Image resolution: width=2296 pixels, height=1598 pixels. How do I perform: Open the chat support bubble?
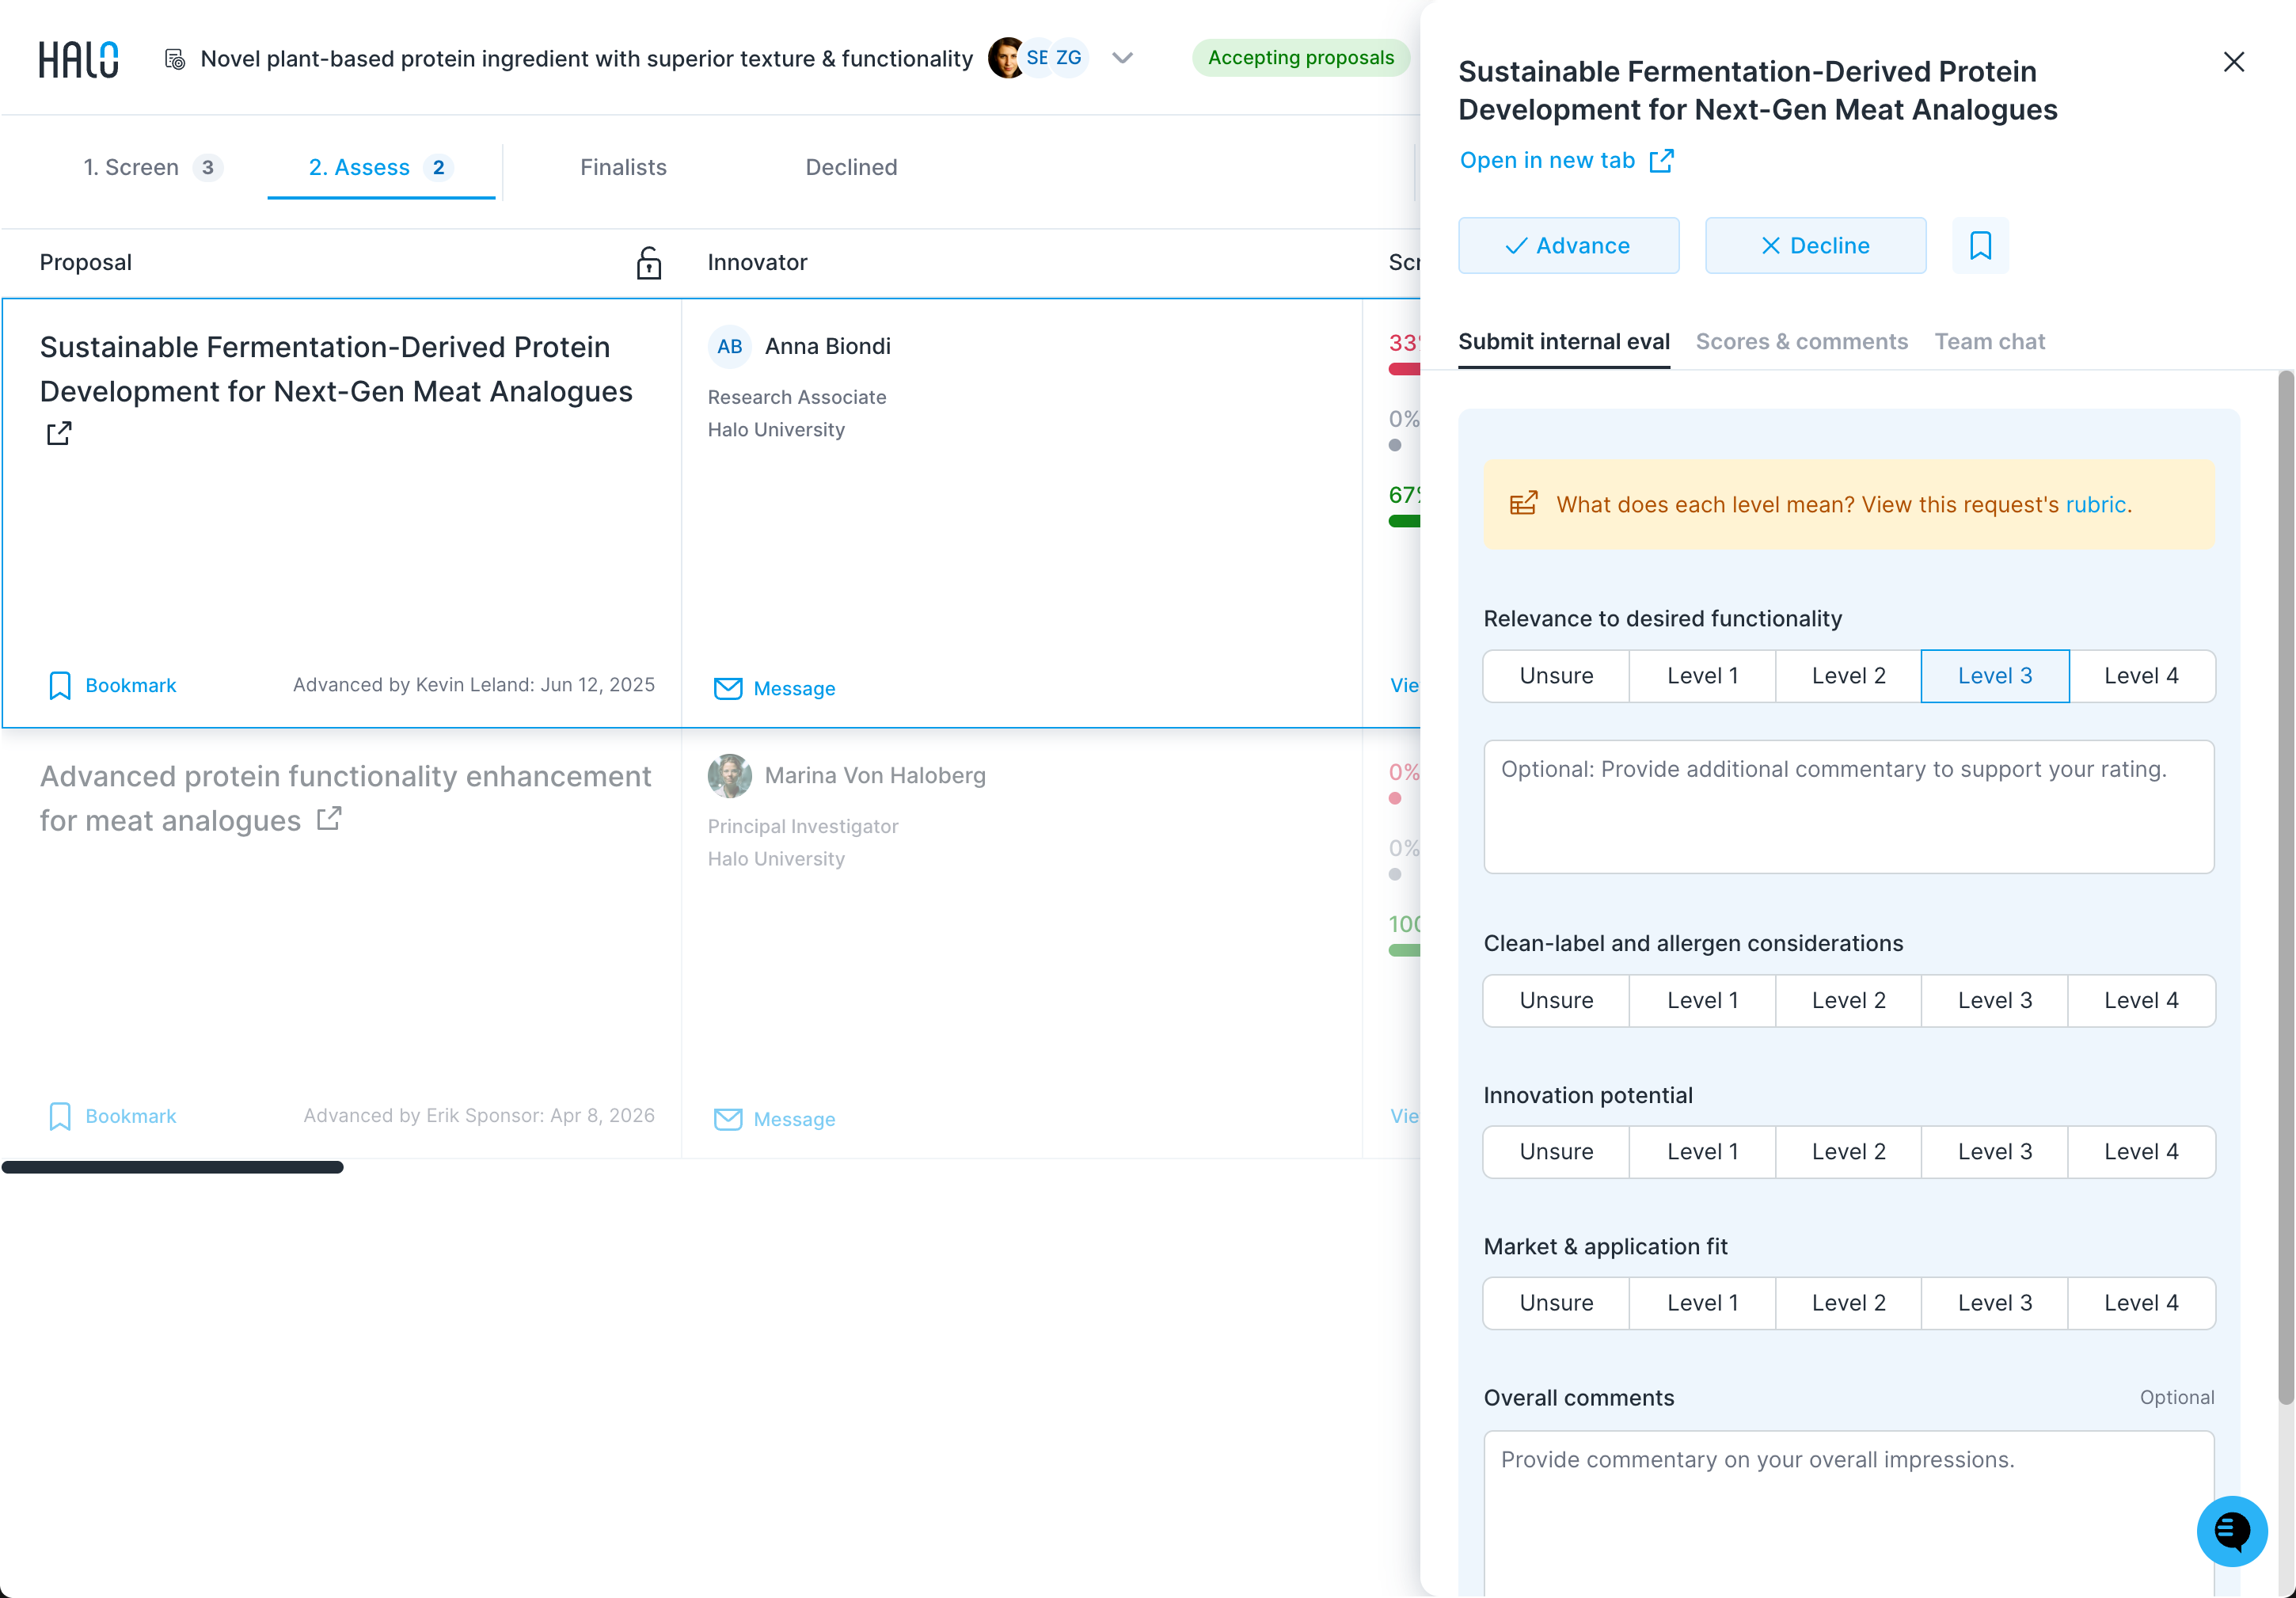coord(2231,1531)
